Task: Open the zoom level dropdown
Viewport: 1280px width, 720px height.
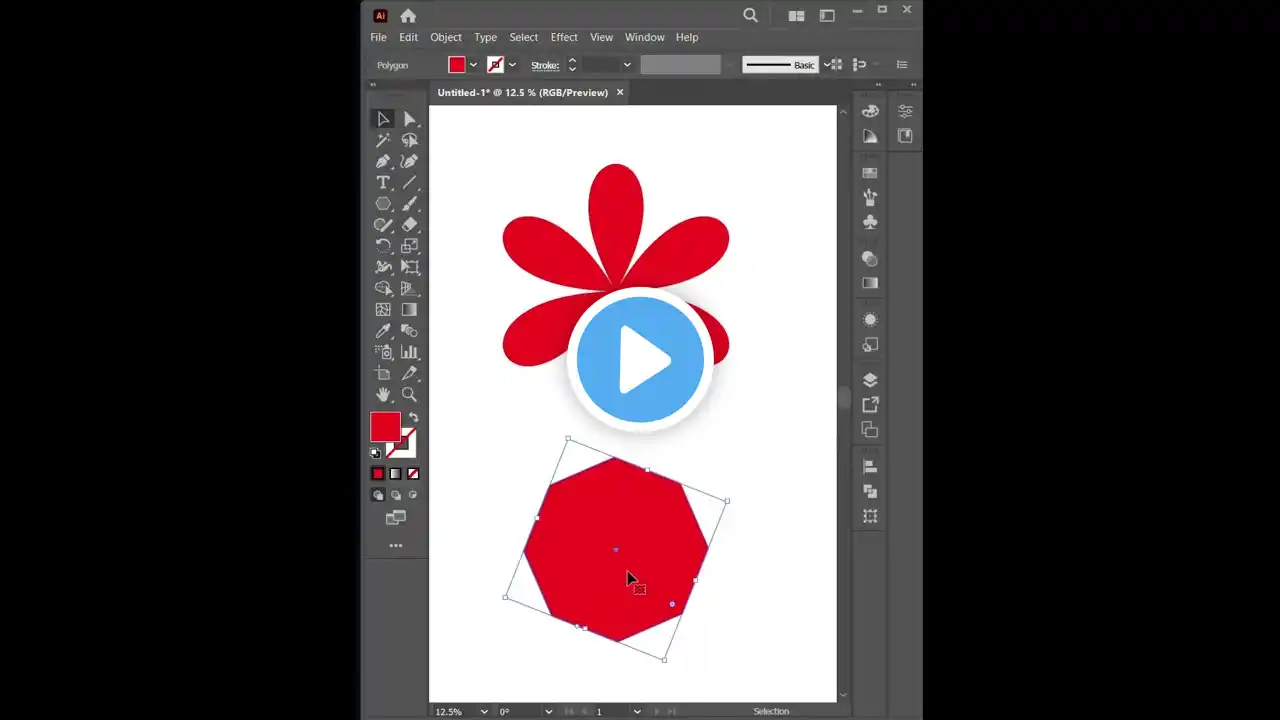Action: (x=484, y=711)
